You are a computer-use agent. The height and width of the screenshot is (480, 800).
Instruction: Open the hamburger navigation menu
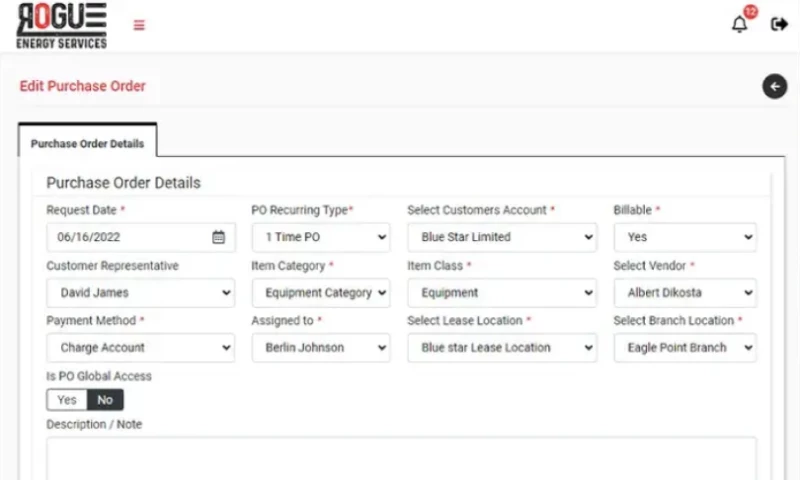(139, 25)
